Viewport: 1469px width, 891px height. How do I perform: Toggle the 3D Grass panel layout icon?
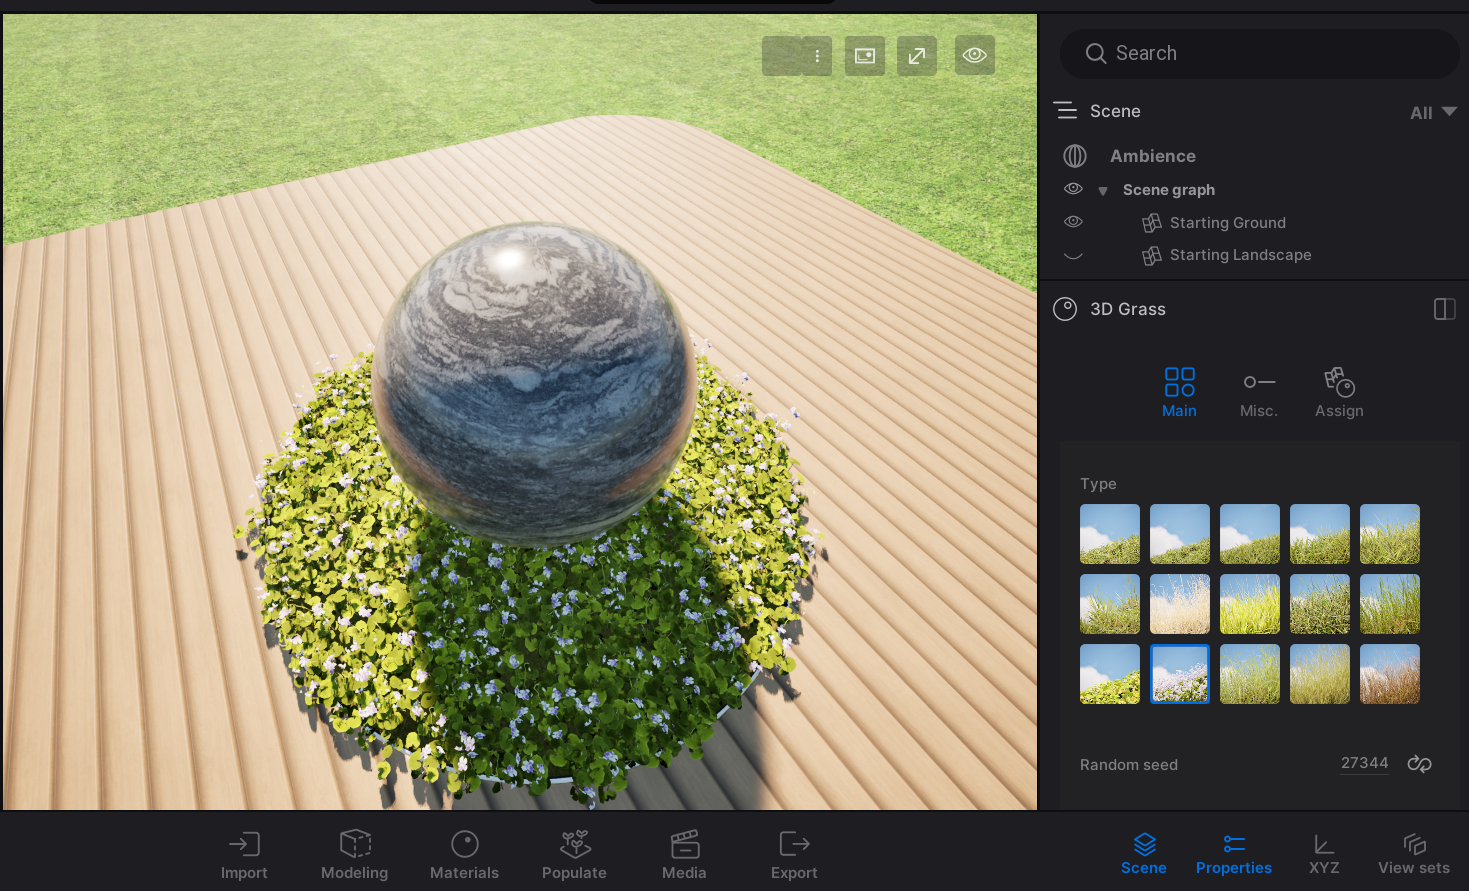1444,309
